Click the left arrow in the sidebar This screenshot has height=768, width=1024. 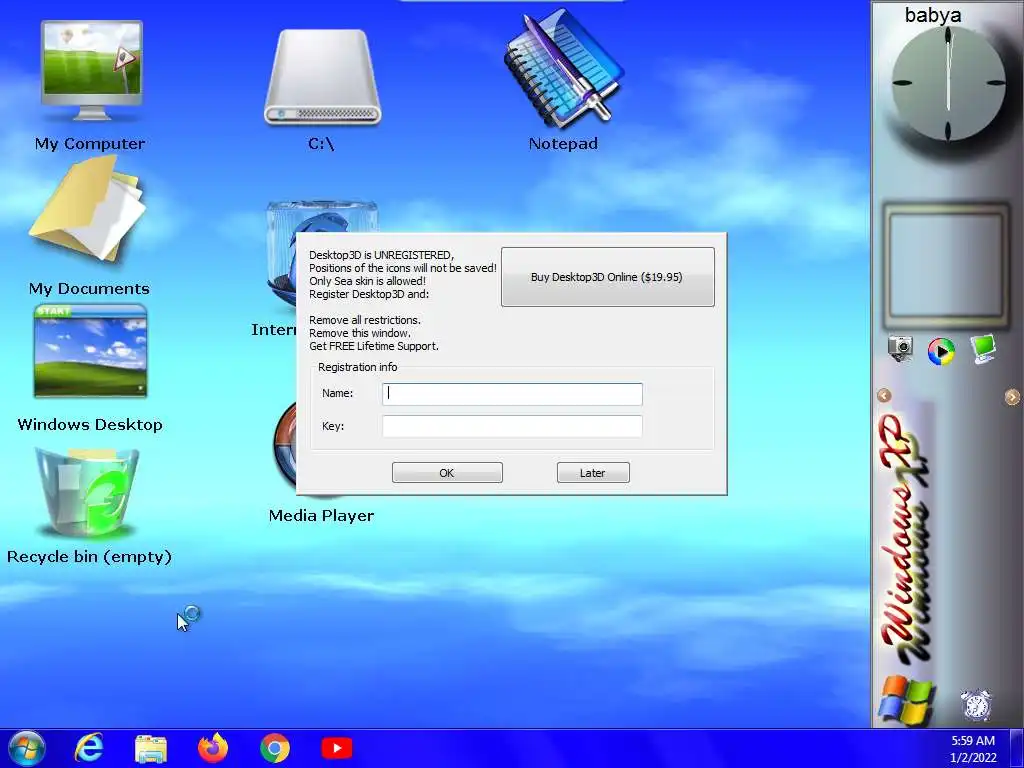click(884, 395)
